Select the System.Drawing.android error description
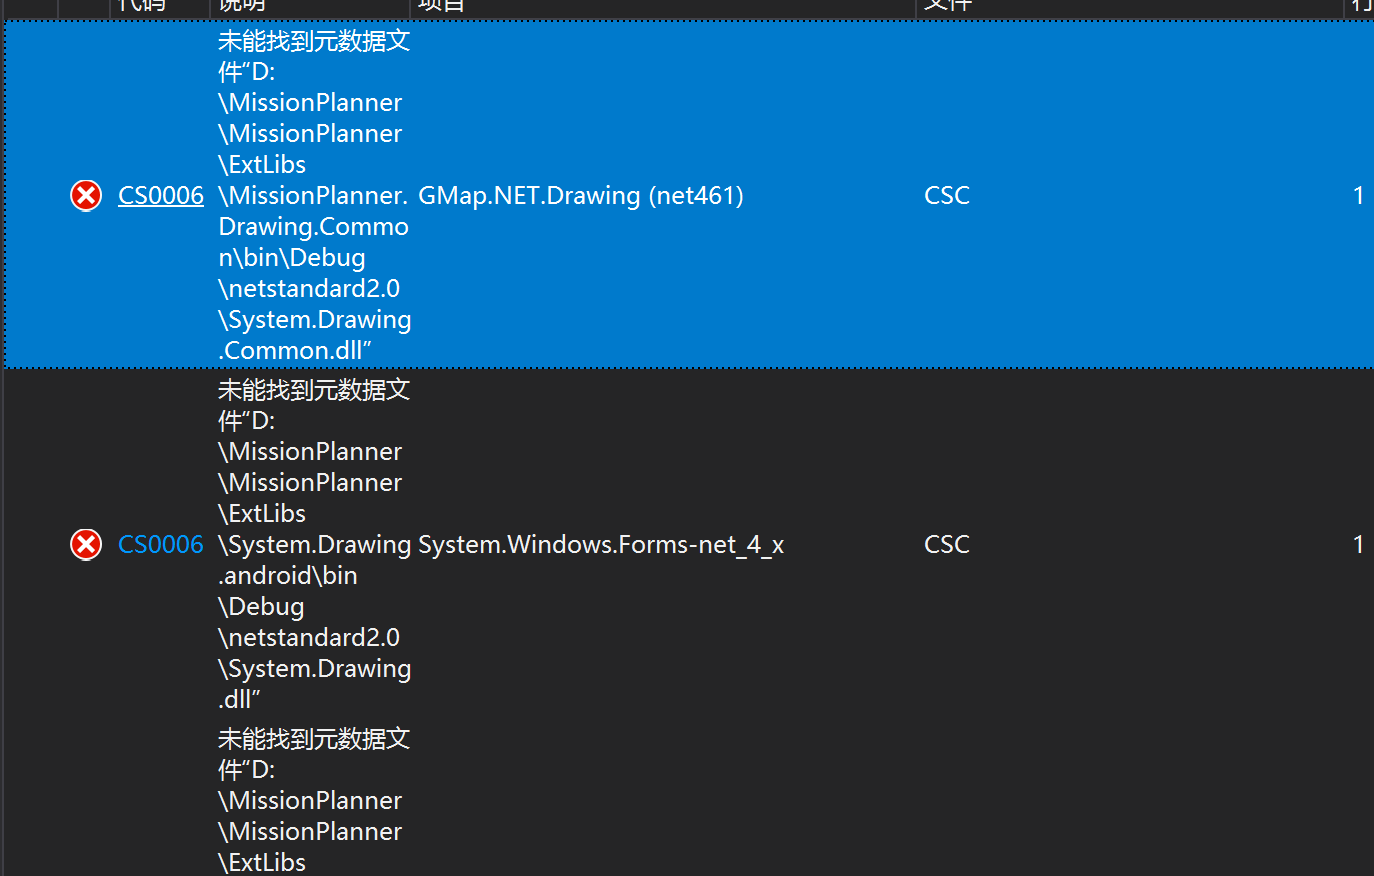1374x876 pixels. coord(314,545)
